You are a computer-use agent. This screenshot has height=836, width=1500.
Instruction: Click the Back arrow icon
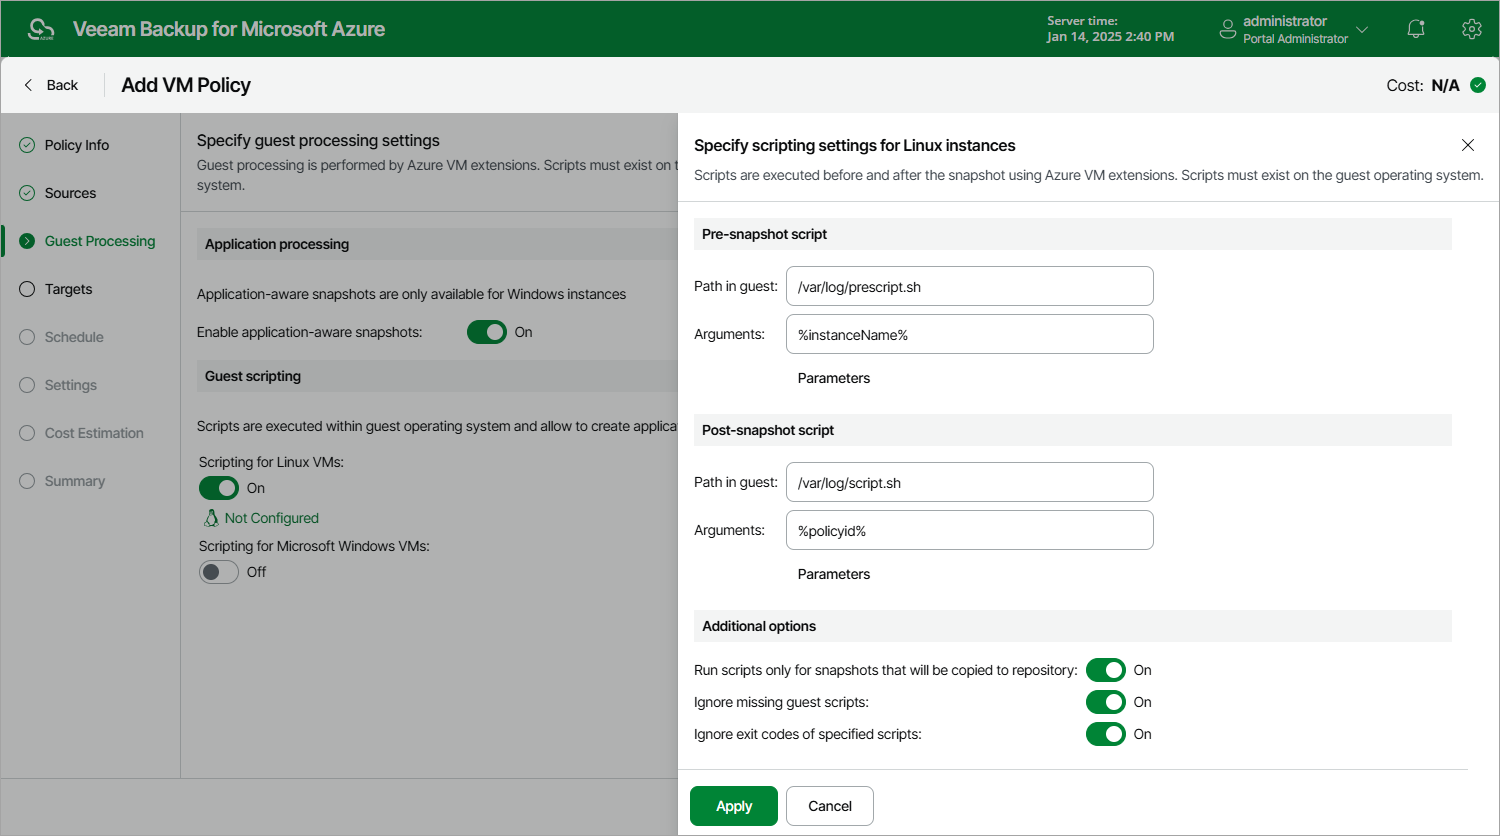[x=28, y=85]
